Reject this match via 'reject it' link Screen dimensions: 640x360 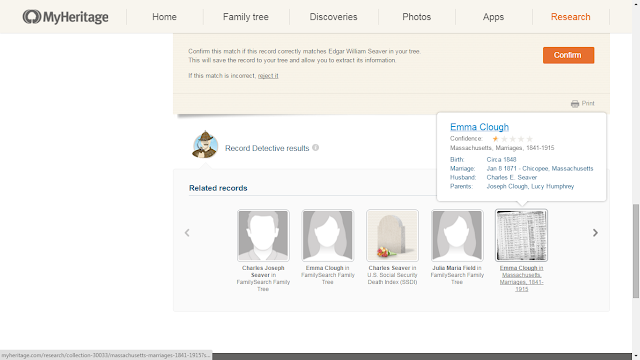click(268, 76)
